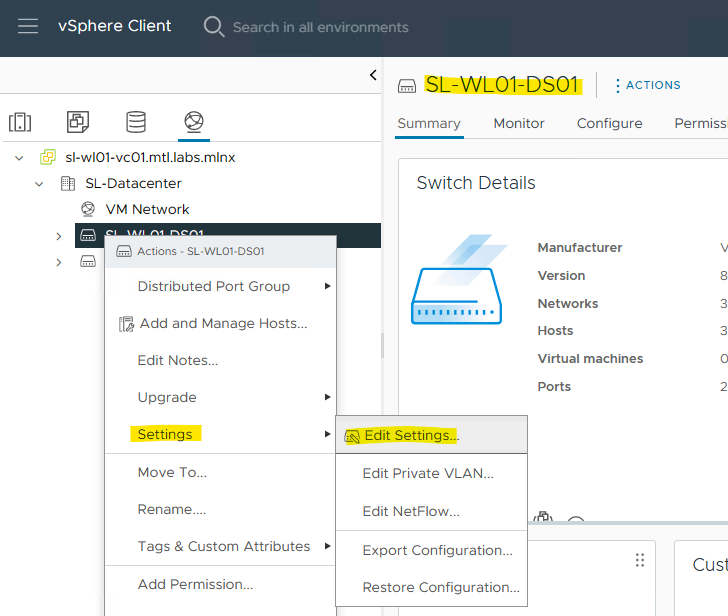This screenshot has height=616, width=728.
Task: Click the Add and Manage Hosts icon
Action: 126,324
